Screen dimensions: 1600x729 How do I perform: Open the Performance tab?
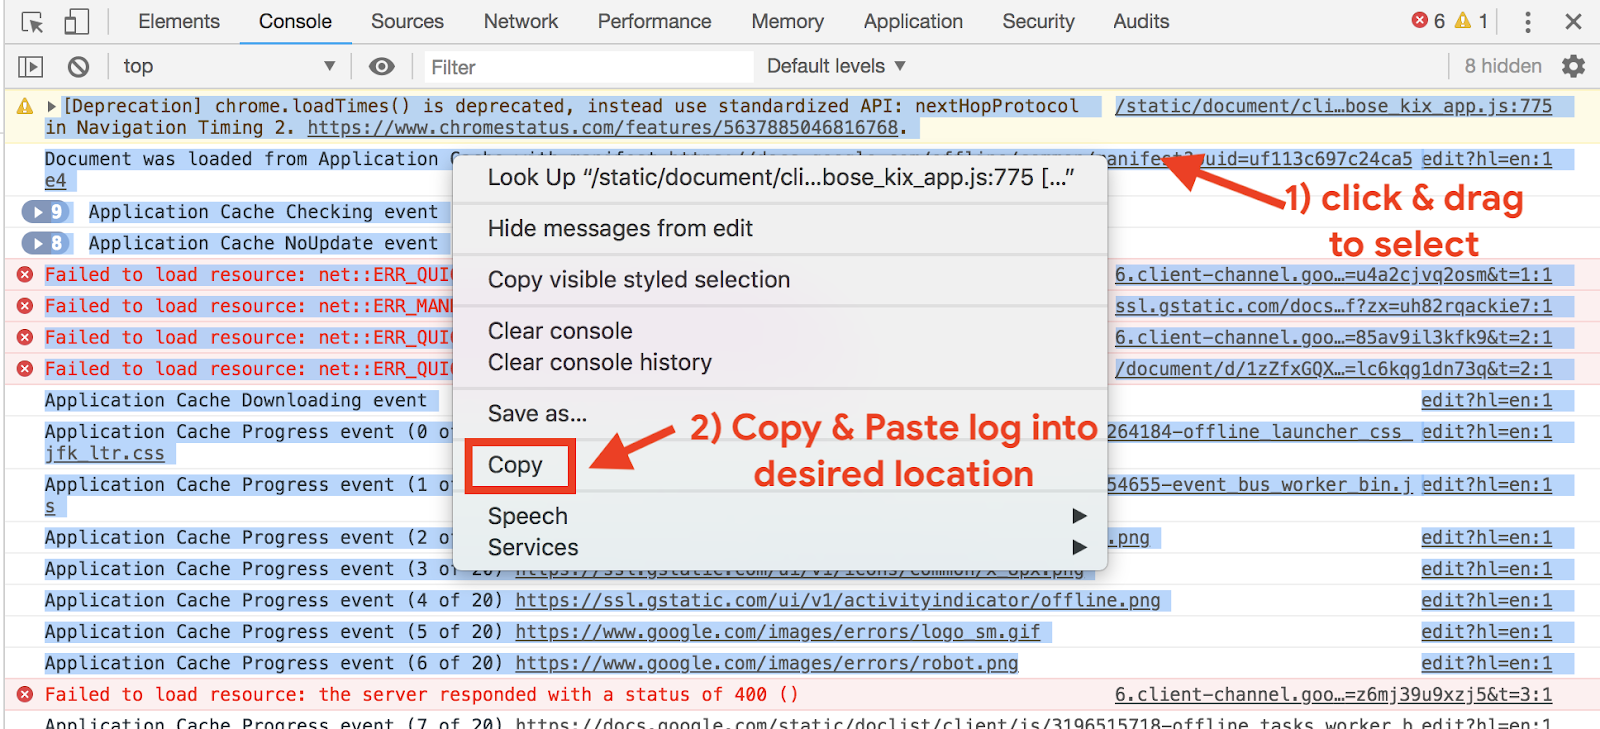pos(655,21)
